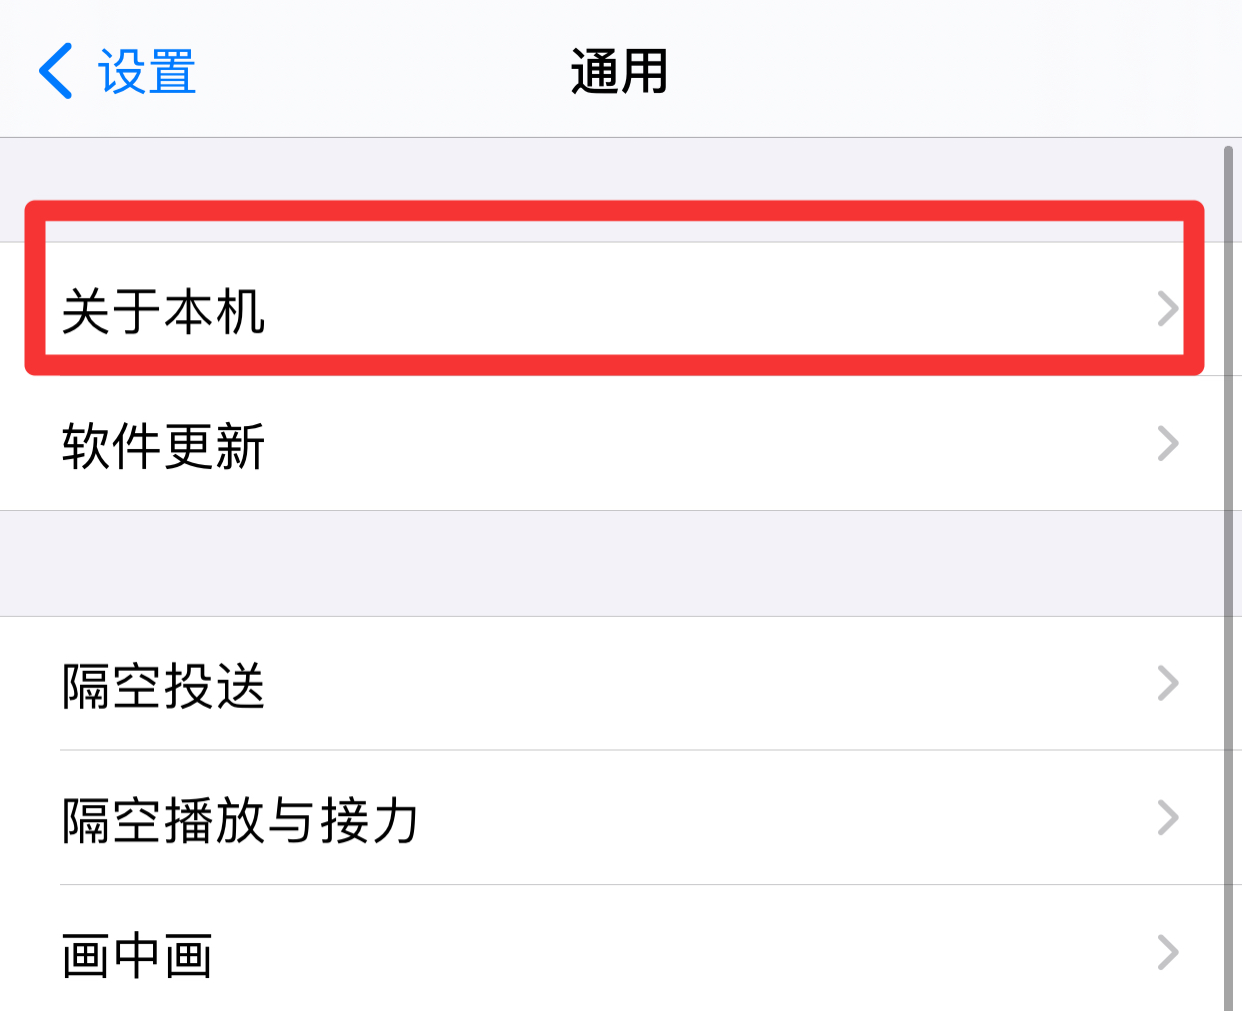Open the 关于本机 row label
This screenshot has height=1011, width=1242.
click(163, 311)
